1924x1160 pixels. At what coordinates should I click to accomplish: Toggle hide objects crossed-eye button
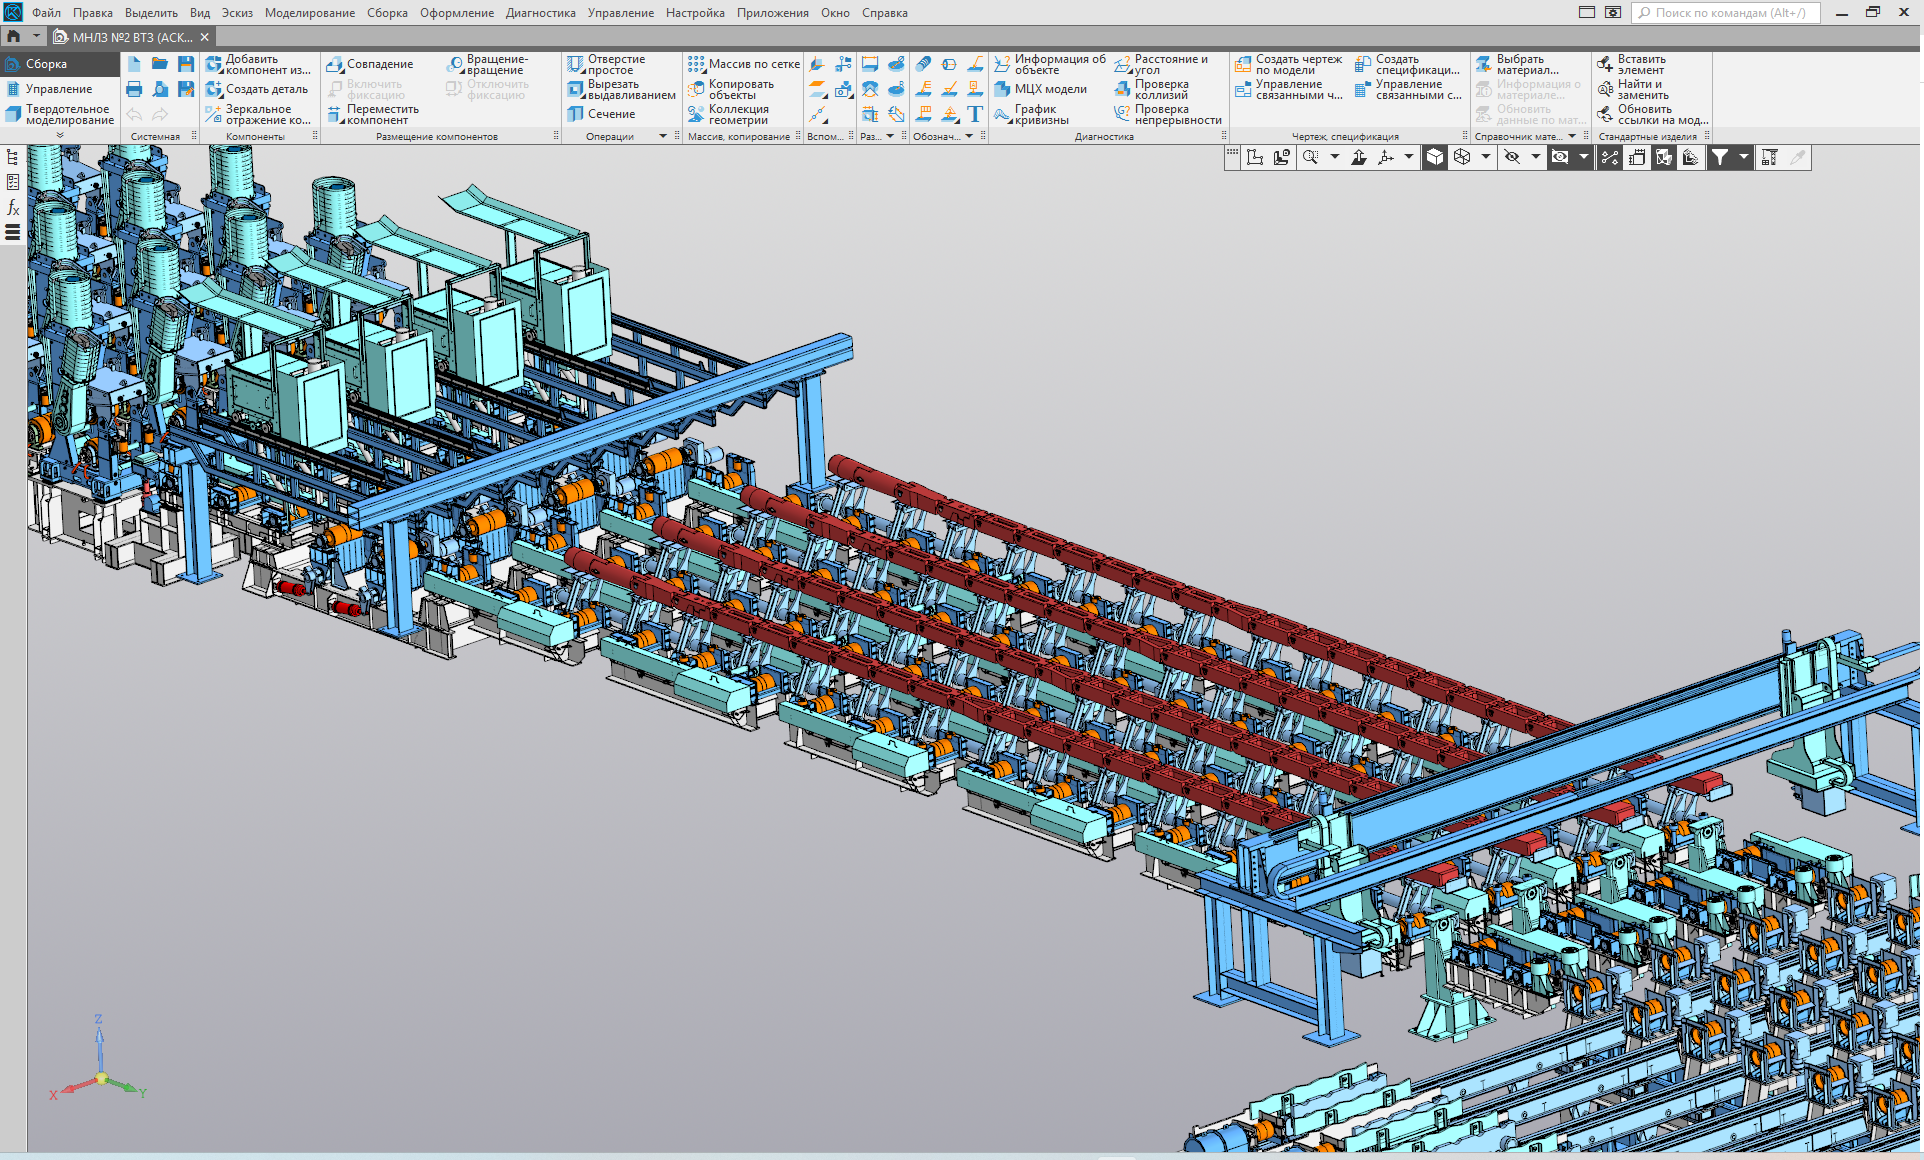[1512, 157]
